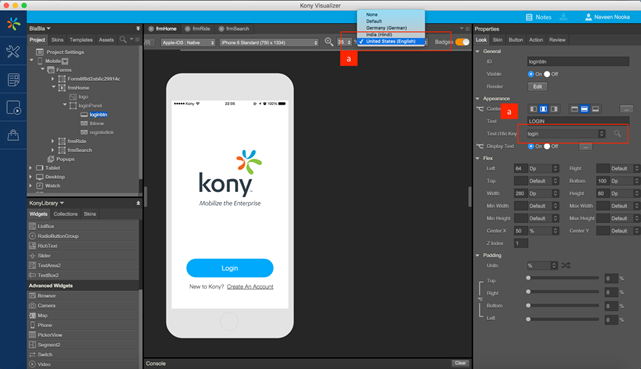Select the Browser widget
The height and width of the screenshot is (369, 641).
(x=46, y=296)
